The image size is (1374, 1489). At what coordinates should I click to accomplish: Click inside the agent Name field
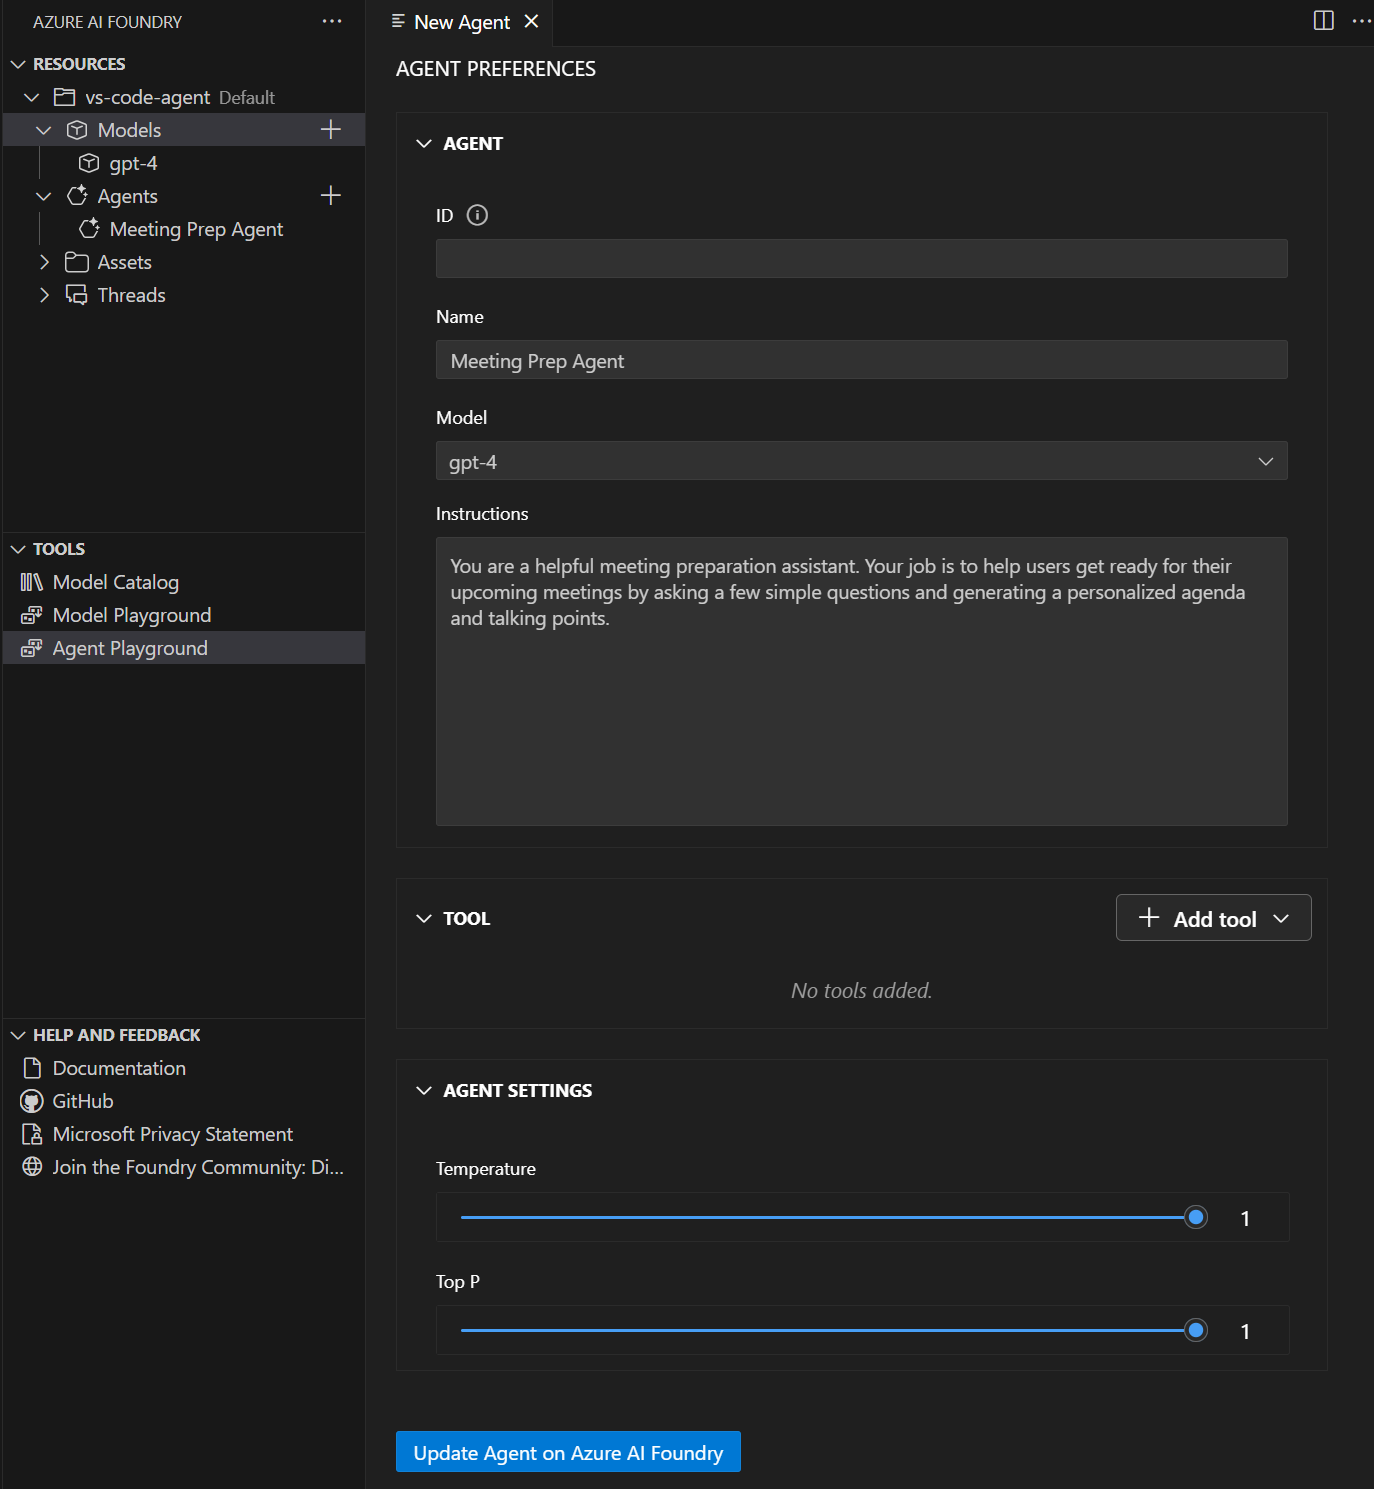861,360
